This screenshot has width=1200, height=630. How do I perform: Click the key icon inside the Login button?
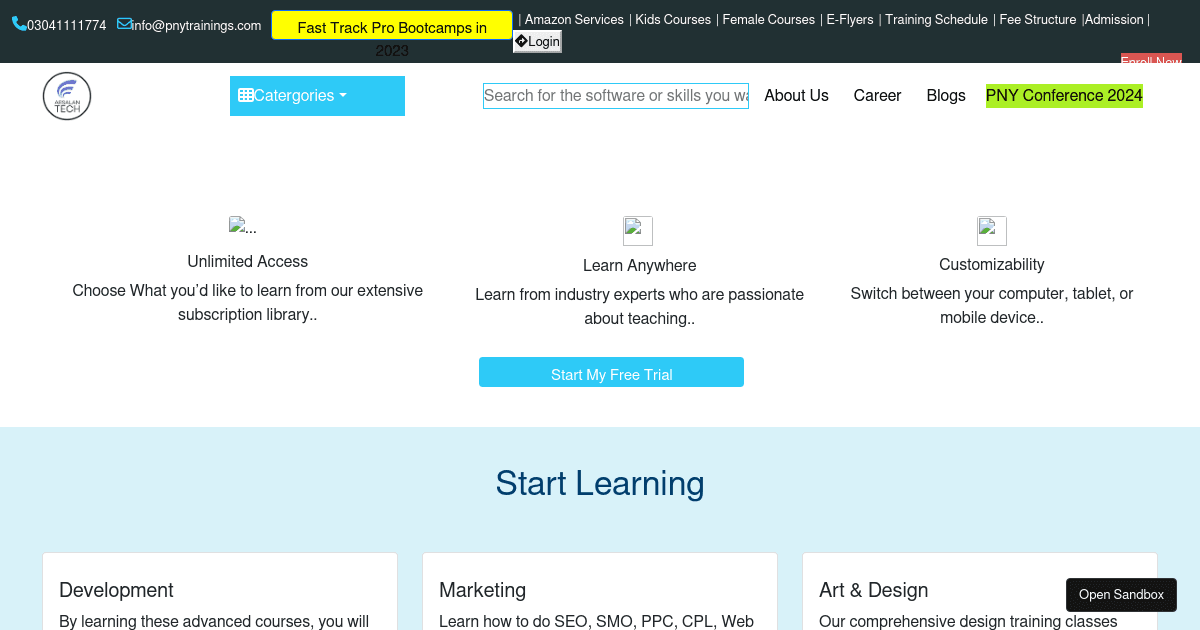(522, 41)
